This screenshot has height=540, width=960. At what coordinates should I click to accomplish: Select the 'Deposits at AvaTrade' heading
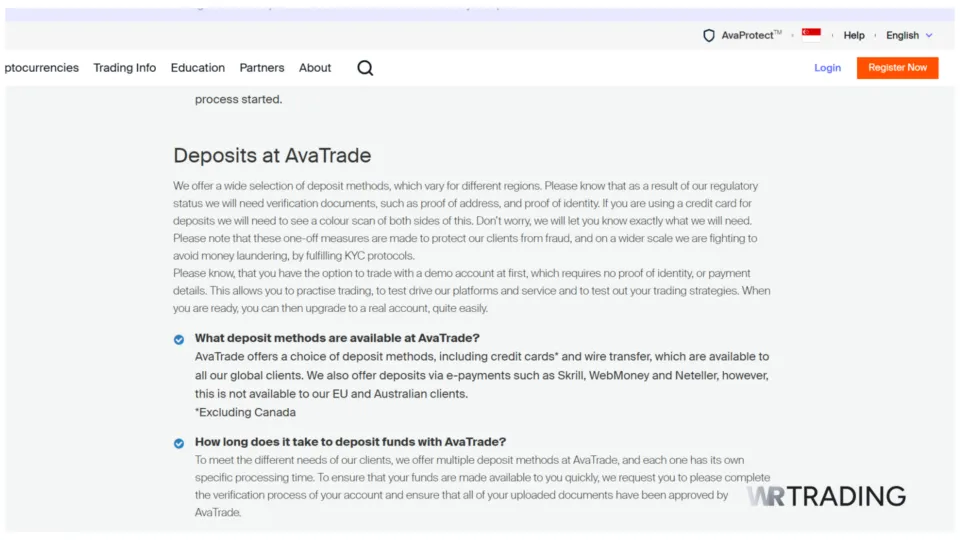[272, 156]
